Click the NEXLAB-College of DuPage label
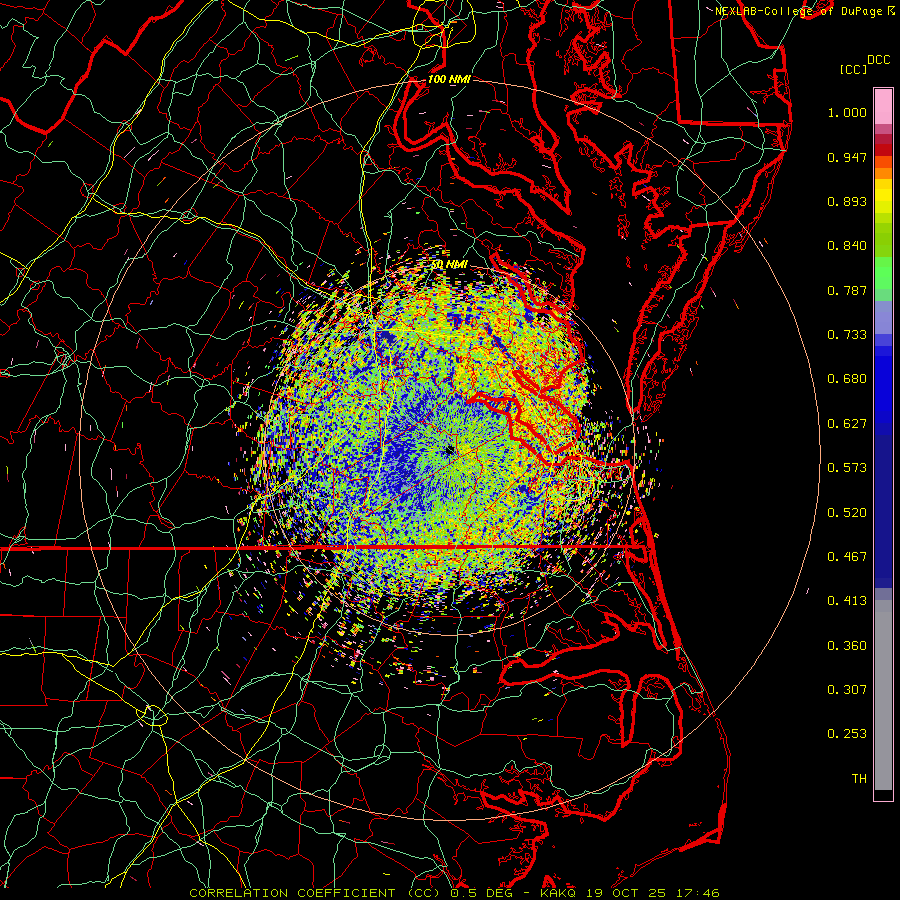This screenshot has width=900, height=900. 799,11
